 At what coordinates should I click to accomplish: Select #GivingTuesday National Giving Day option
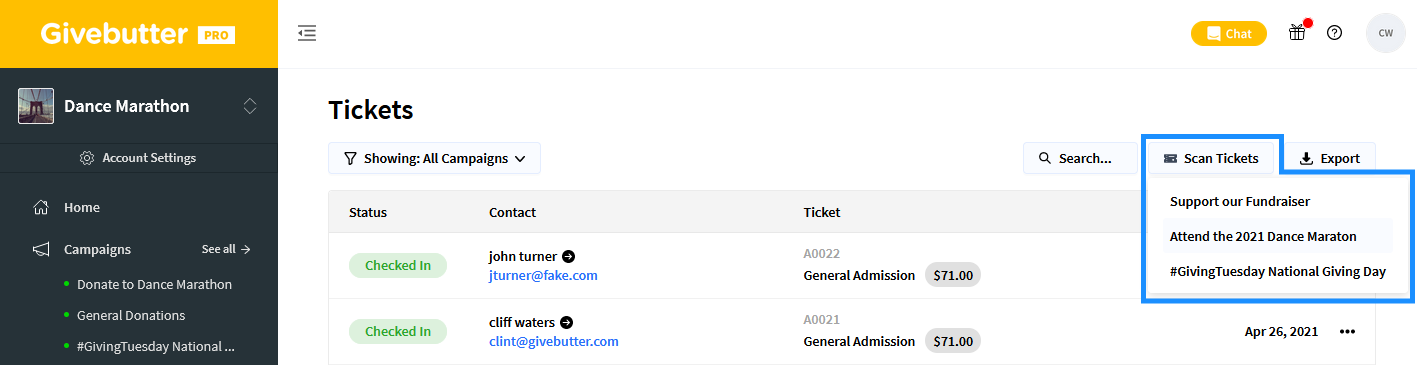click(x=1277, y=271)
